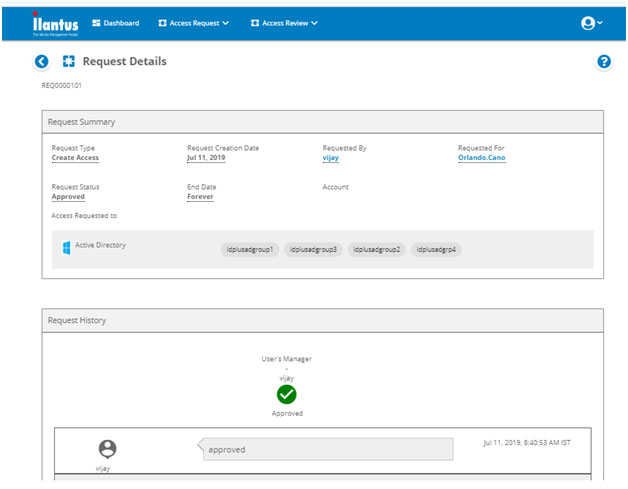Open the Orlando.Cano user link

481,158
